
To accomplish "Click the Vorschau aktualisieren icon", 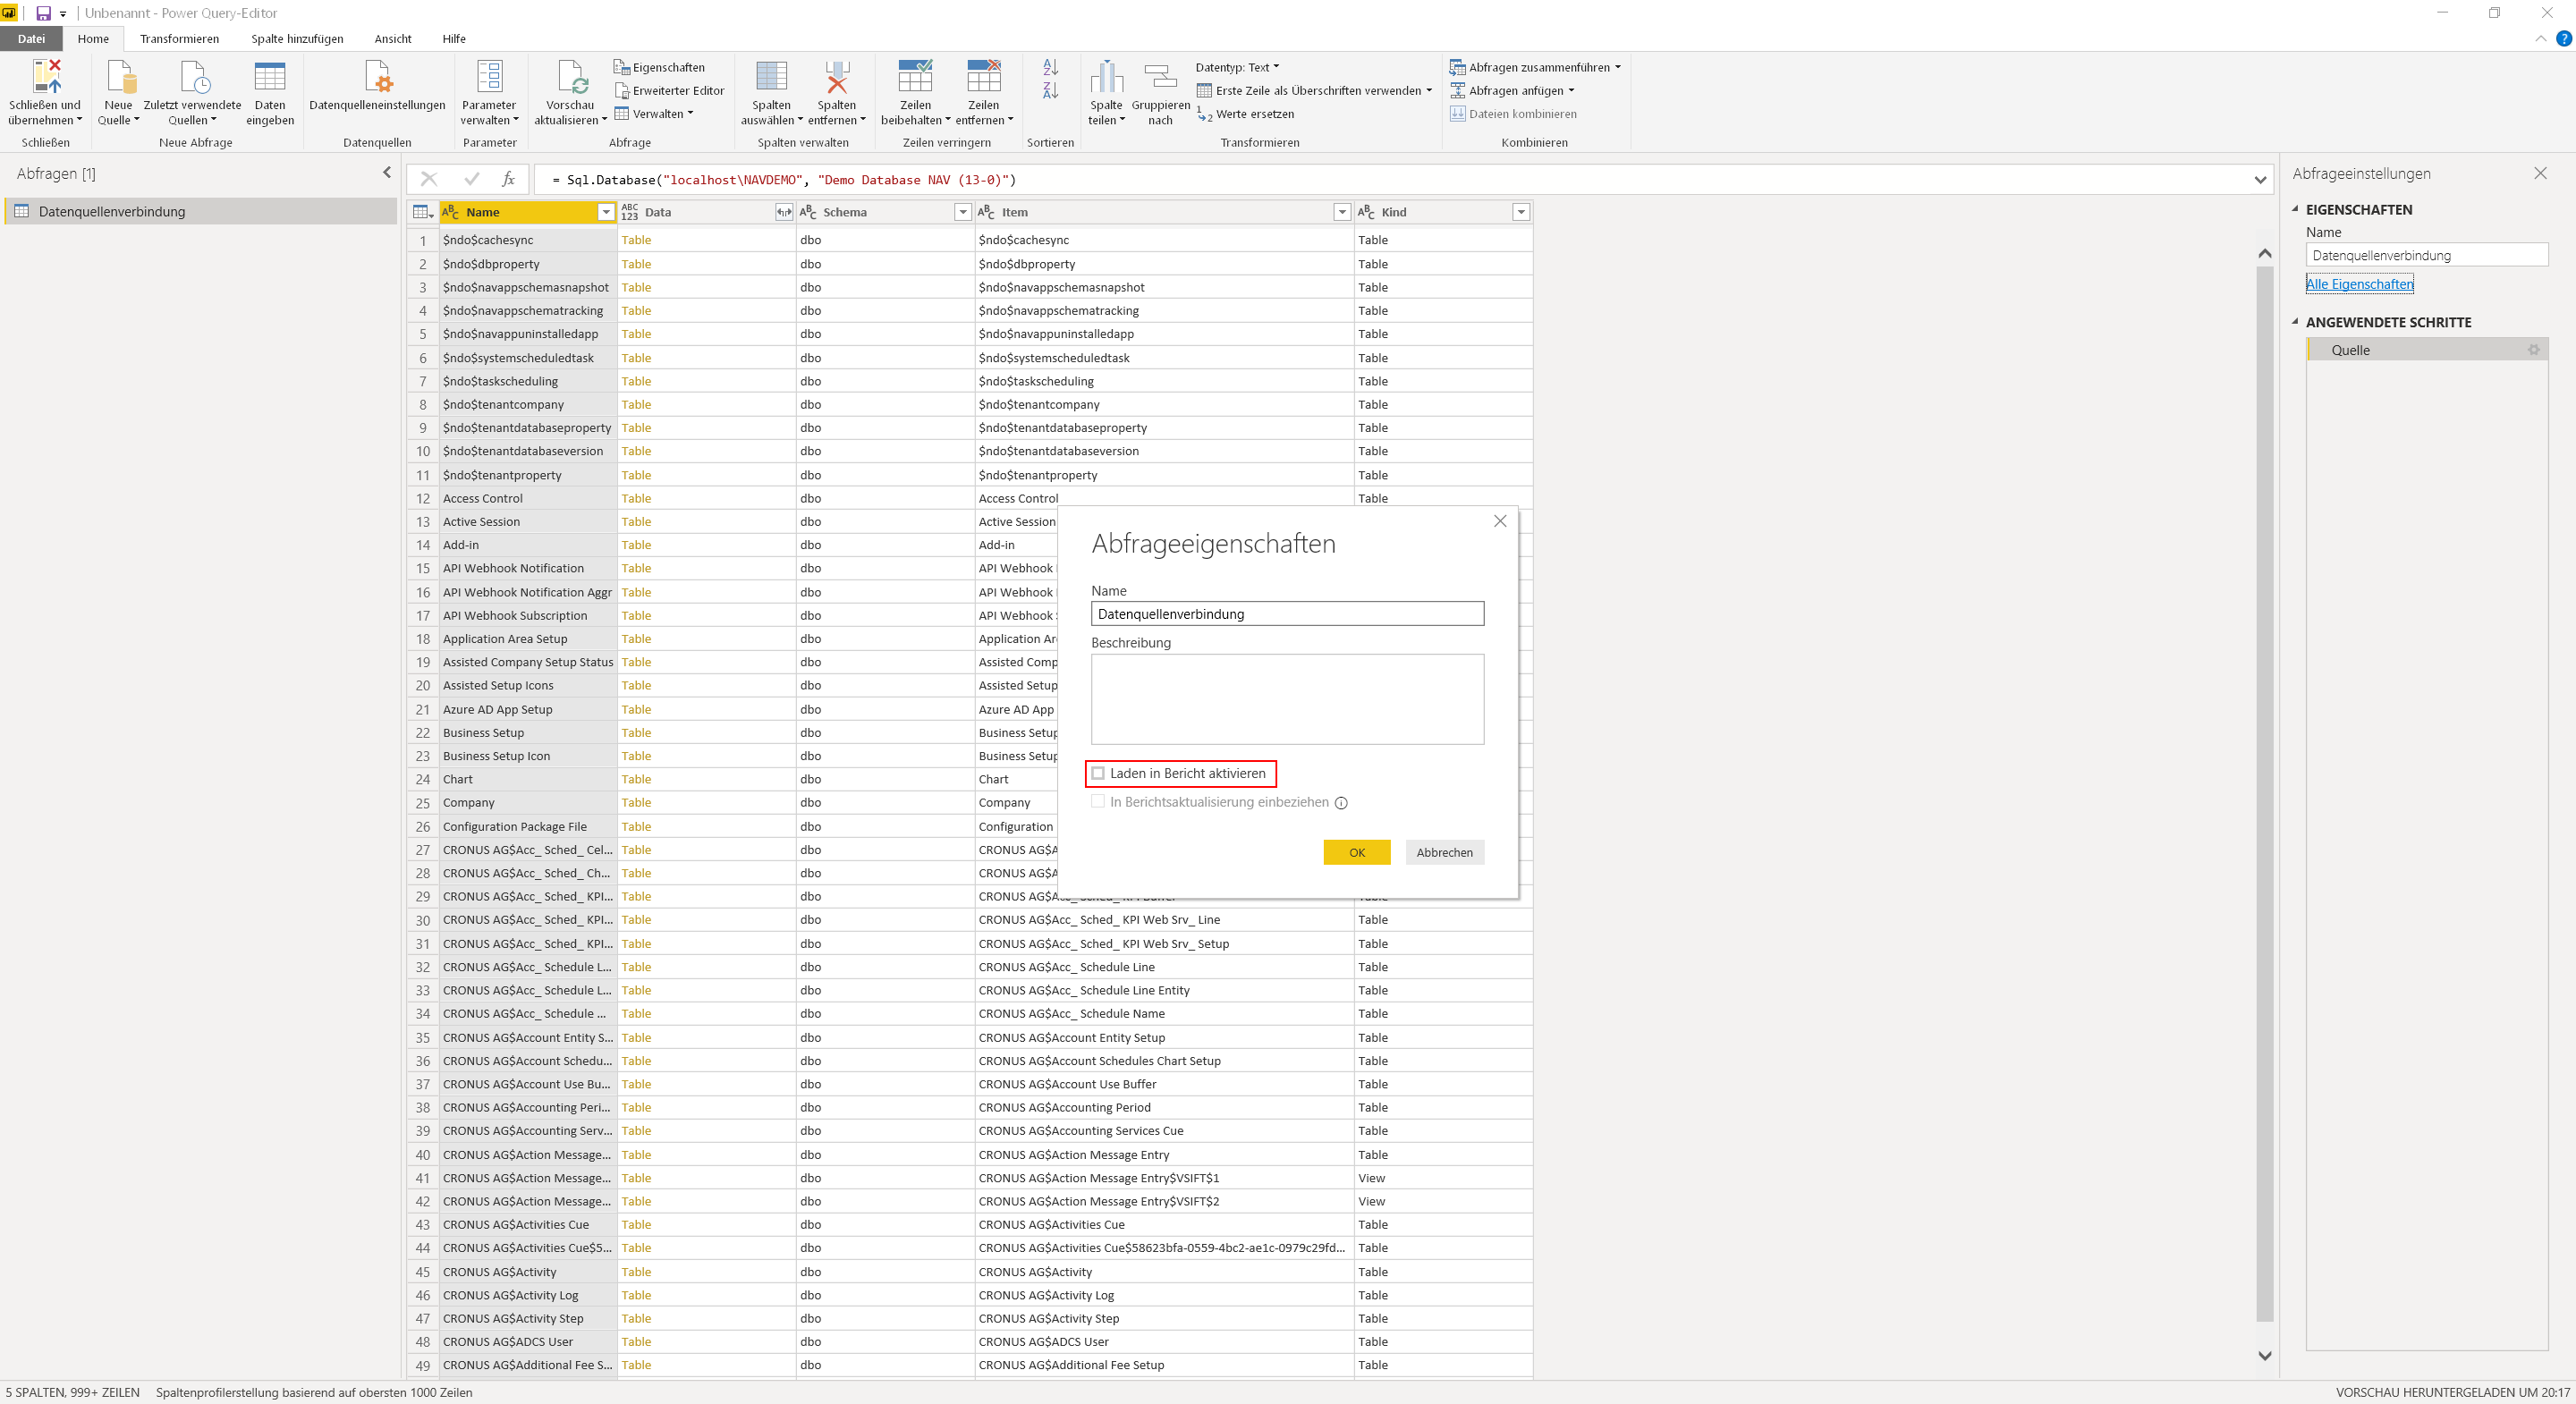I will point(571,77).
